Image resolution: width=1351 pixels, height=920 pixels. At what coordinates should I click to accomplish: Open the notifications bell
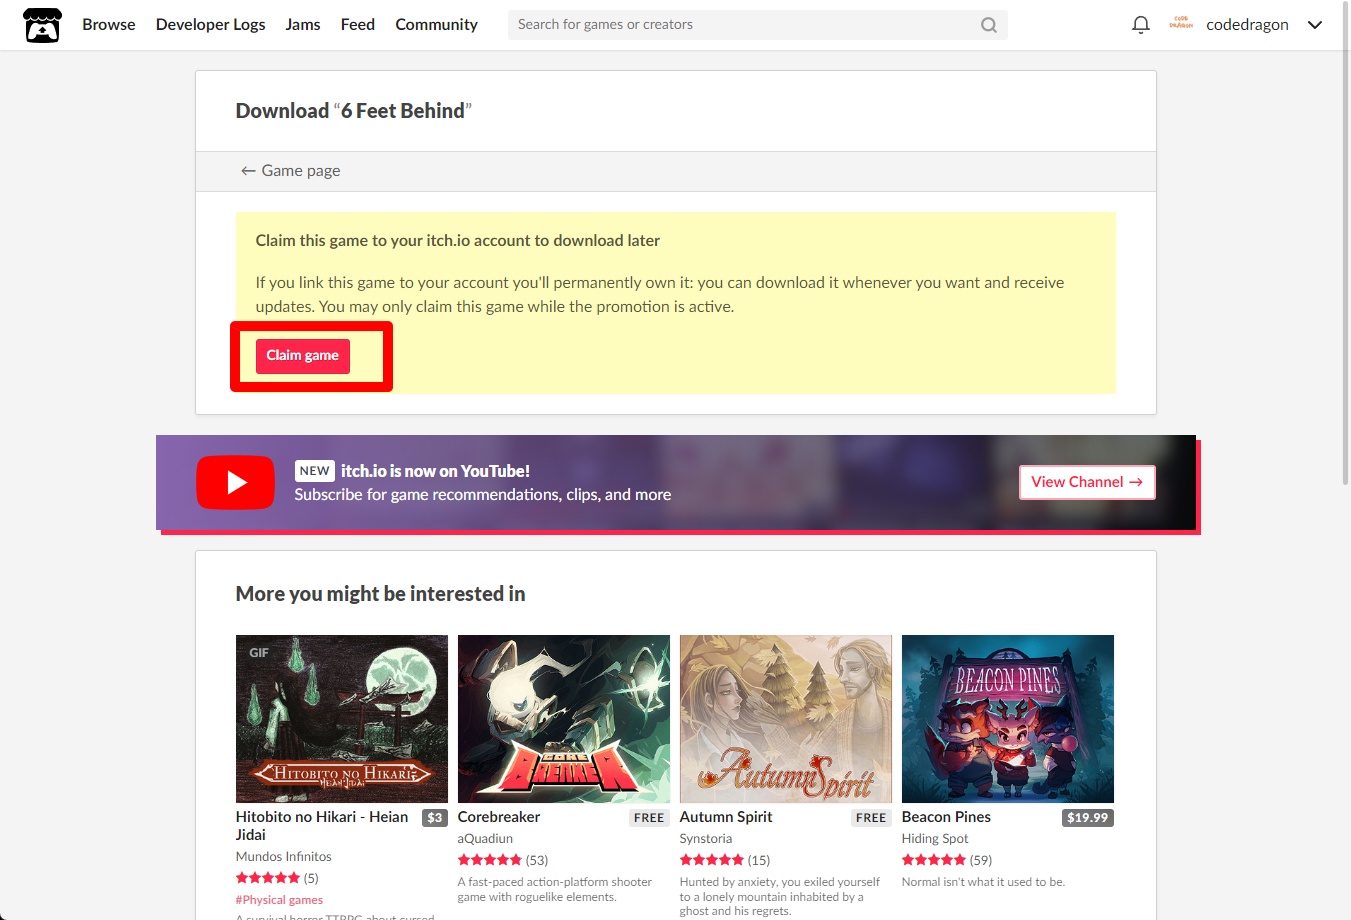tap(1140, 25)
